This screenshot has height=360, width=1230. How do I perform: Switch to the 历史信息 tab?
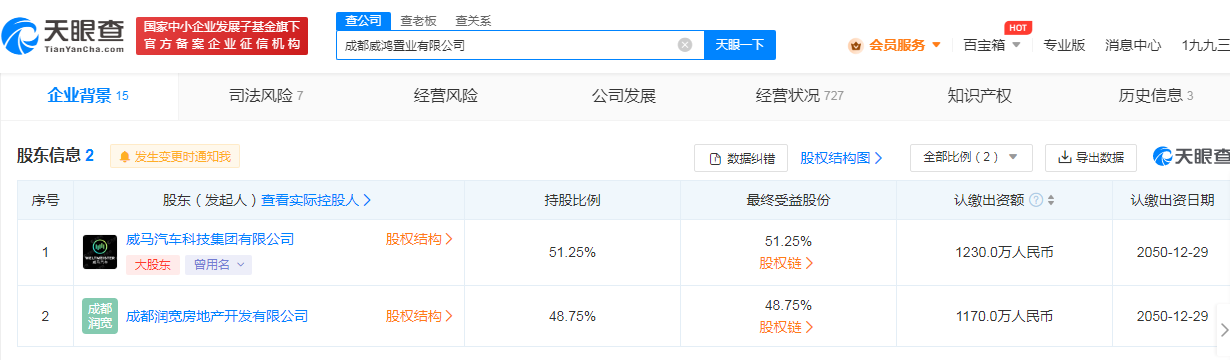pyautogui.click(x=1156, y=96)
